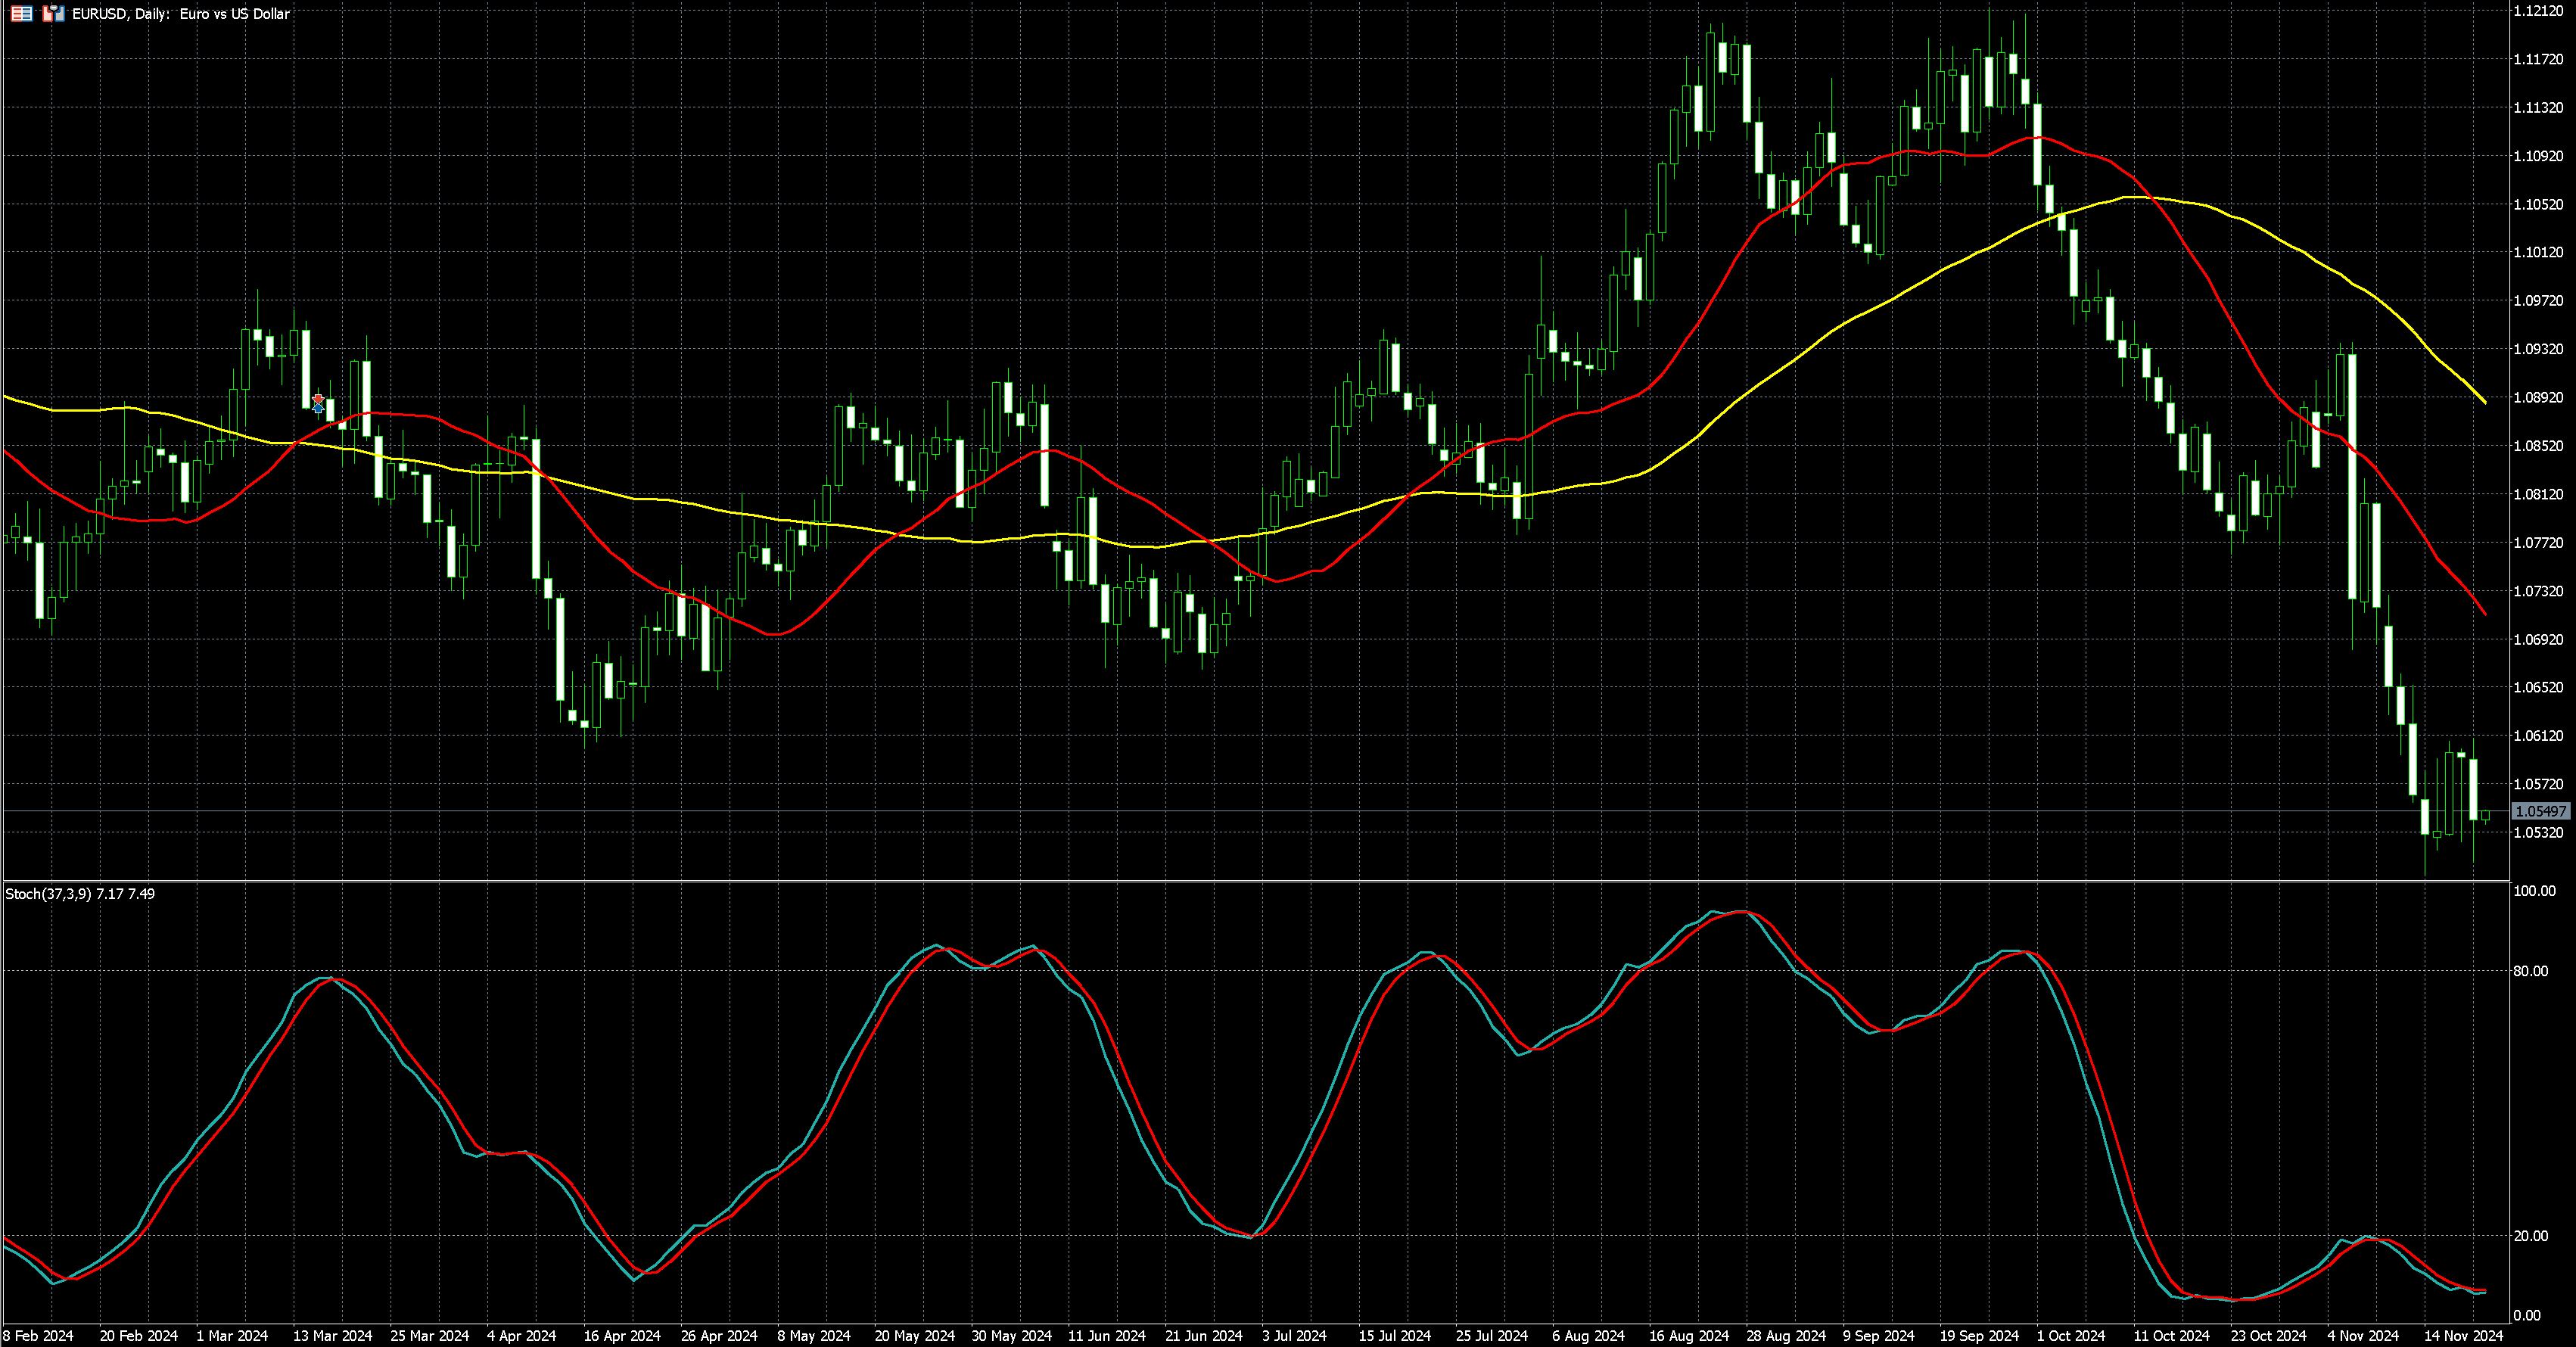Viewport: 2576px width, 1347px height.
Task: Click the 20.00 stochastic level label
Action: click(x=2530, y=1236)
